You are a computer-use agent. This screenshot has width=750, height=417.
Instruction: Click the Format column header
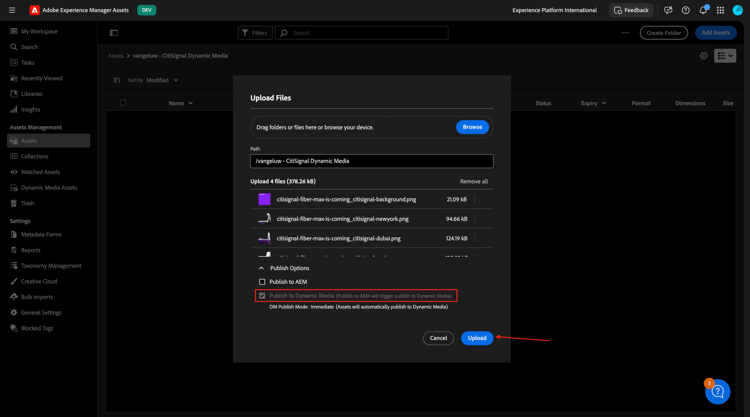tap(641, 103)
